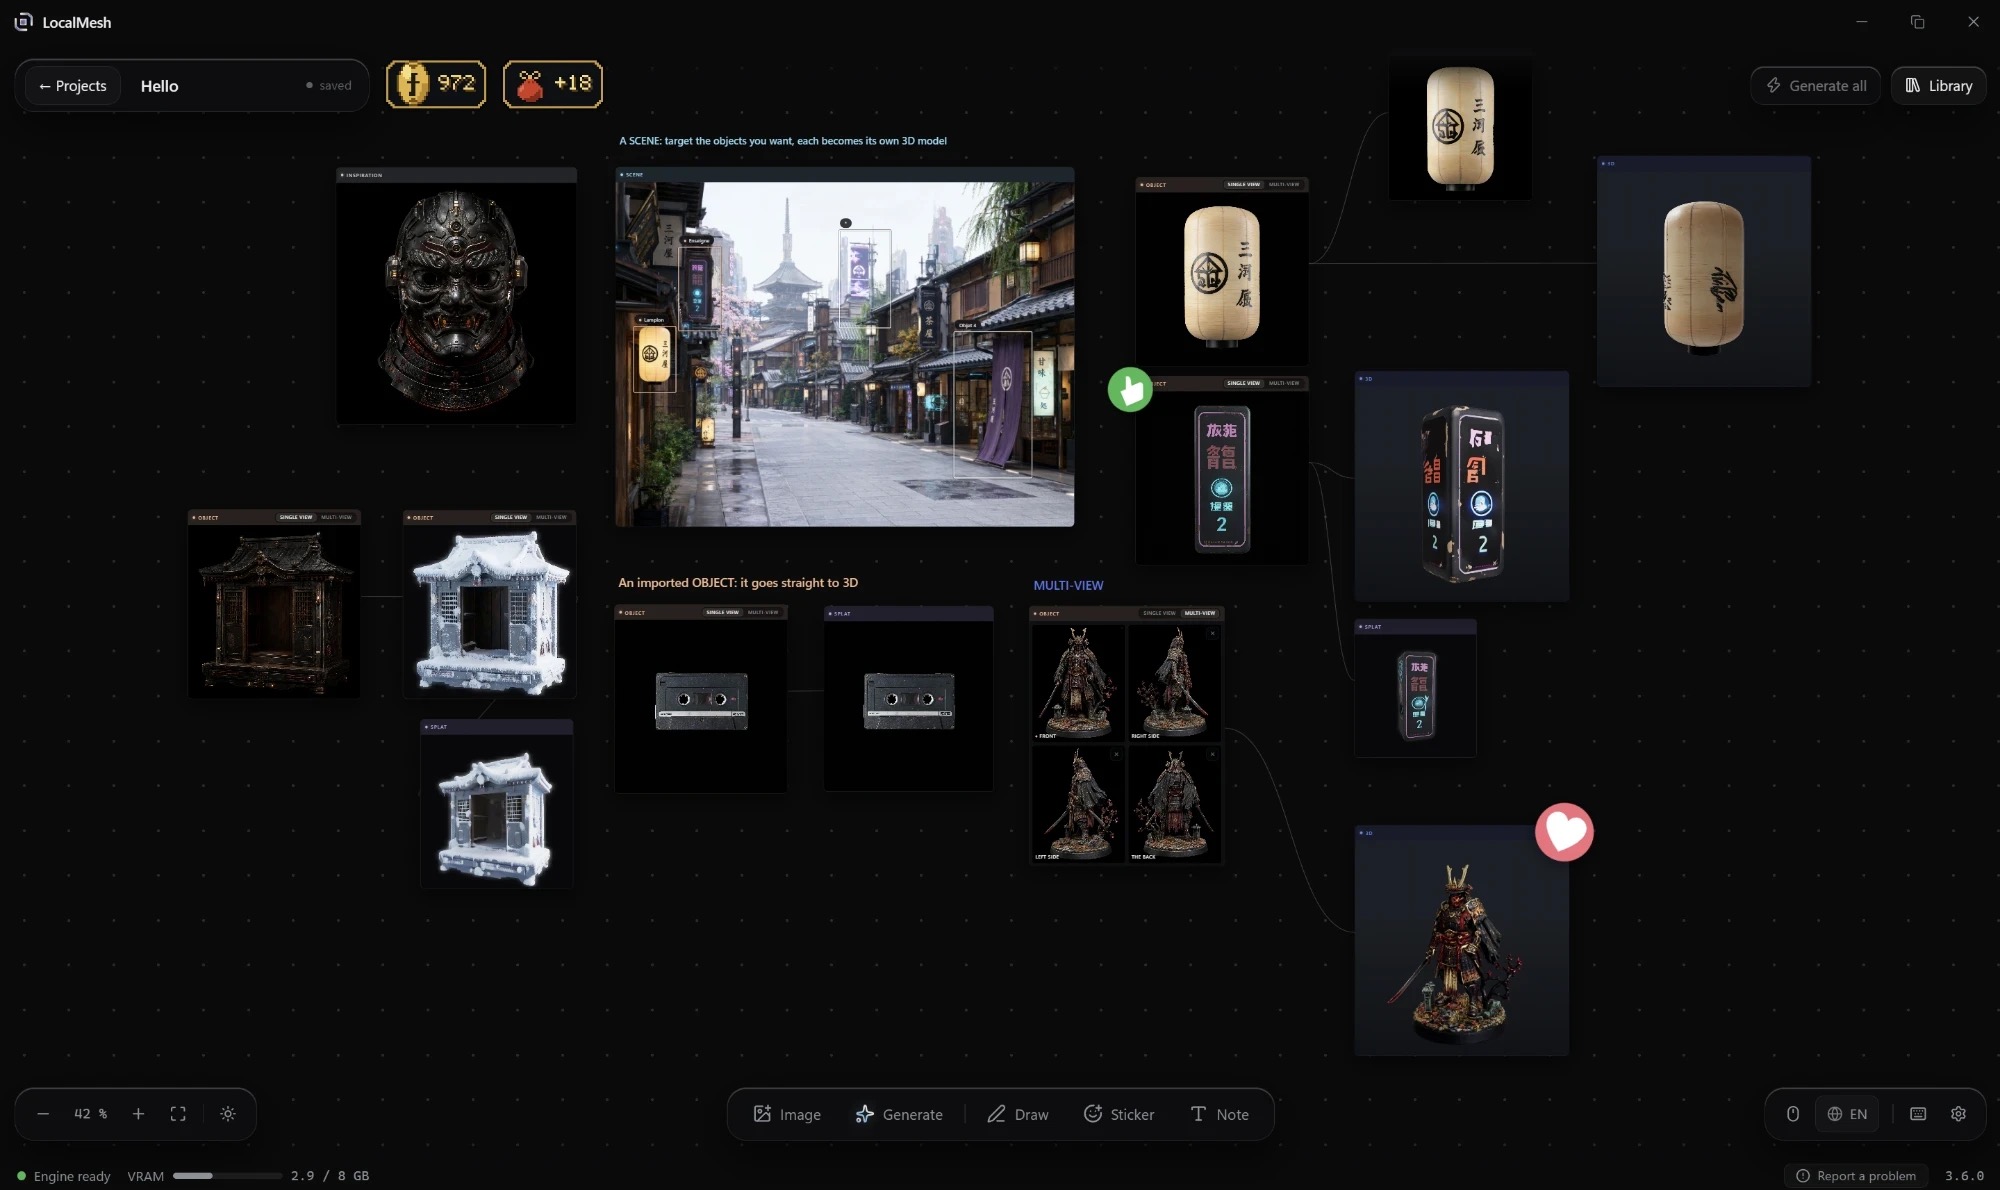Open the Library
The height and width of the screenshot is (1190, 2000).
tap(1938, 86)
